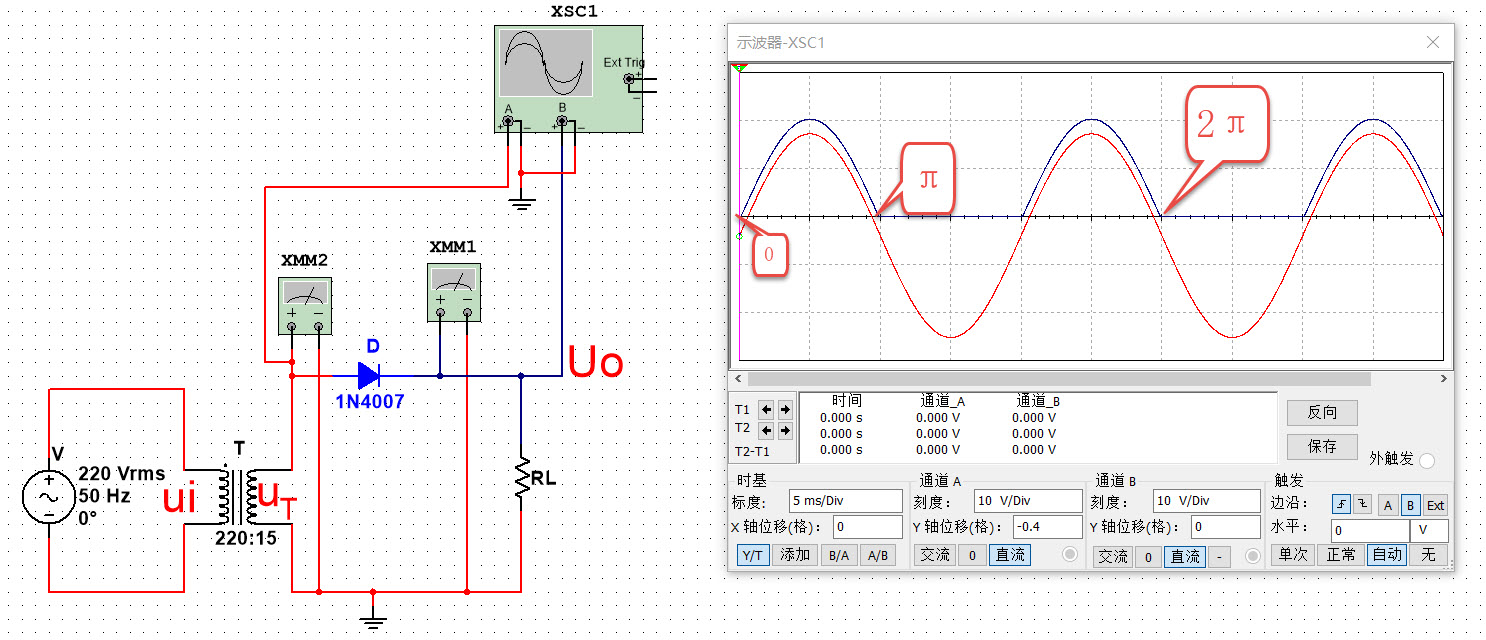Click the X 轴位移 input field
This screenshot has height=640, width=1486.
[867, 527]
